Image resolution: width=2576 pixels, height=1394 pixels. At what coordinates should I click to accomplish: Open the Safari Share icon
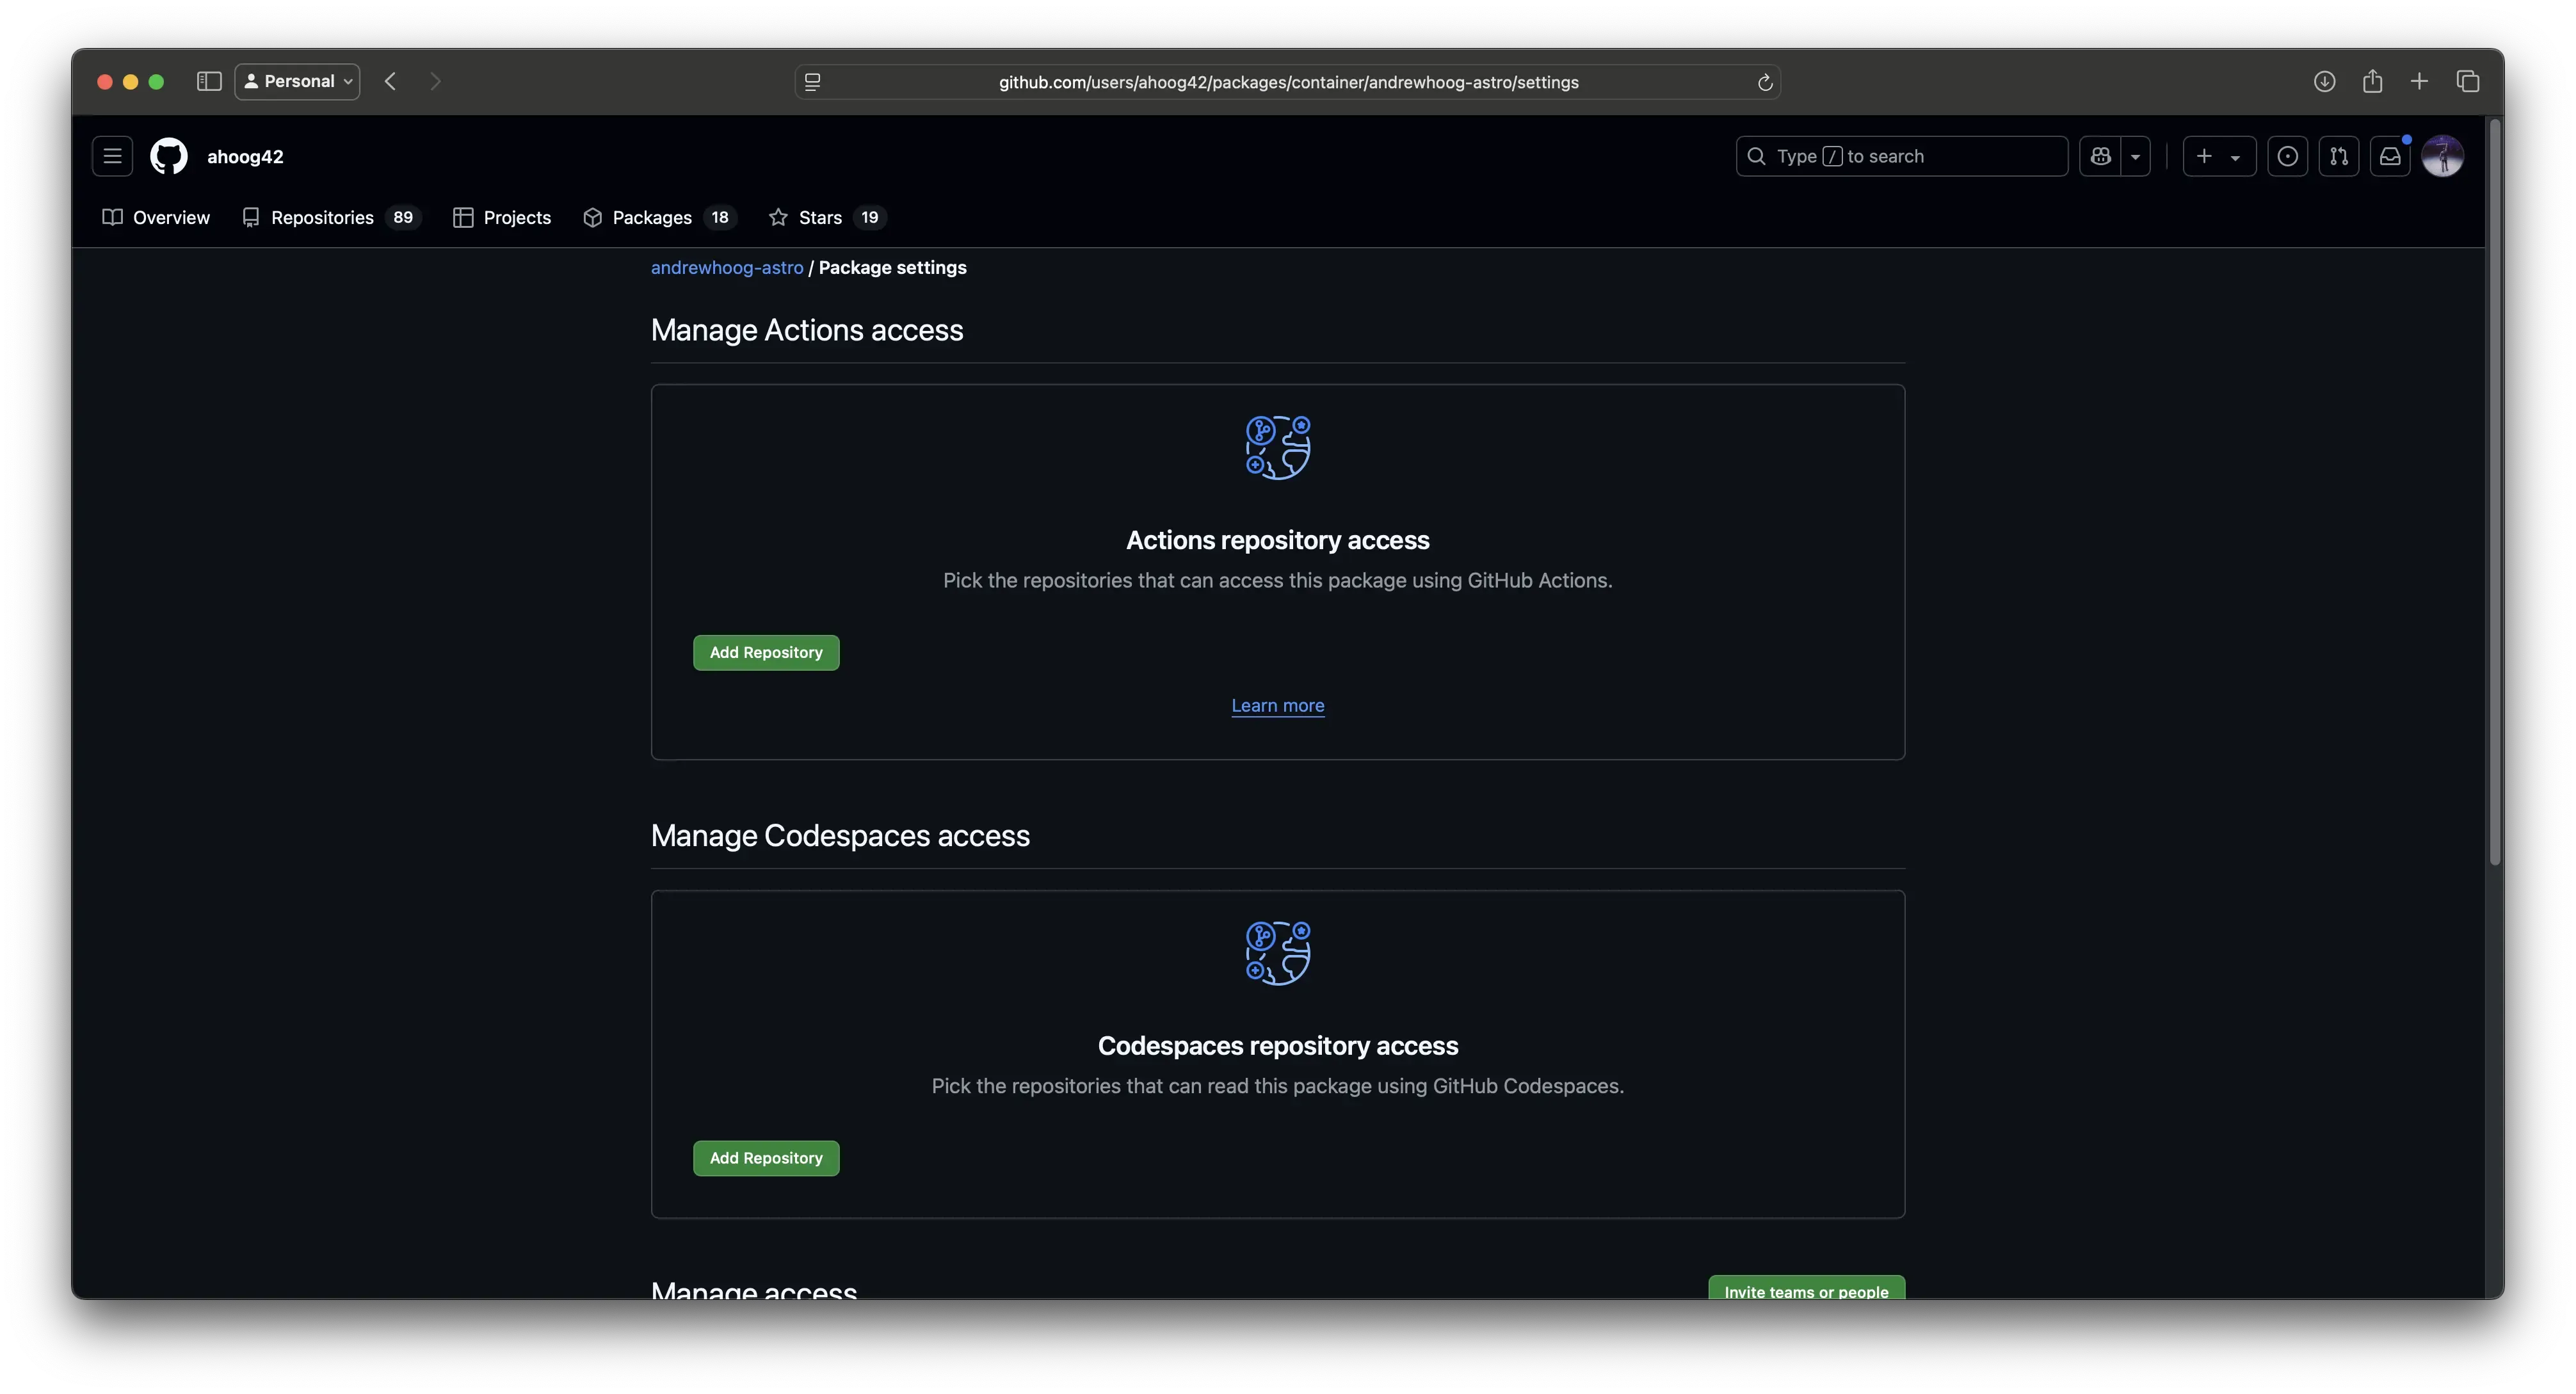click(x=2372, y=81)
